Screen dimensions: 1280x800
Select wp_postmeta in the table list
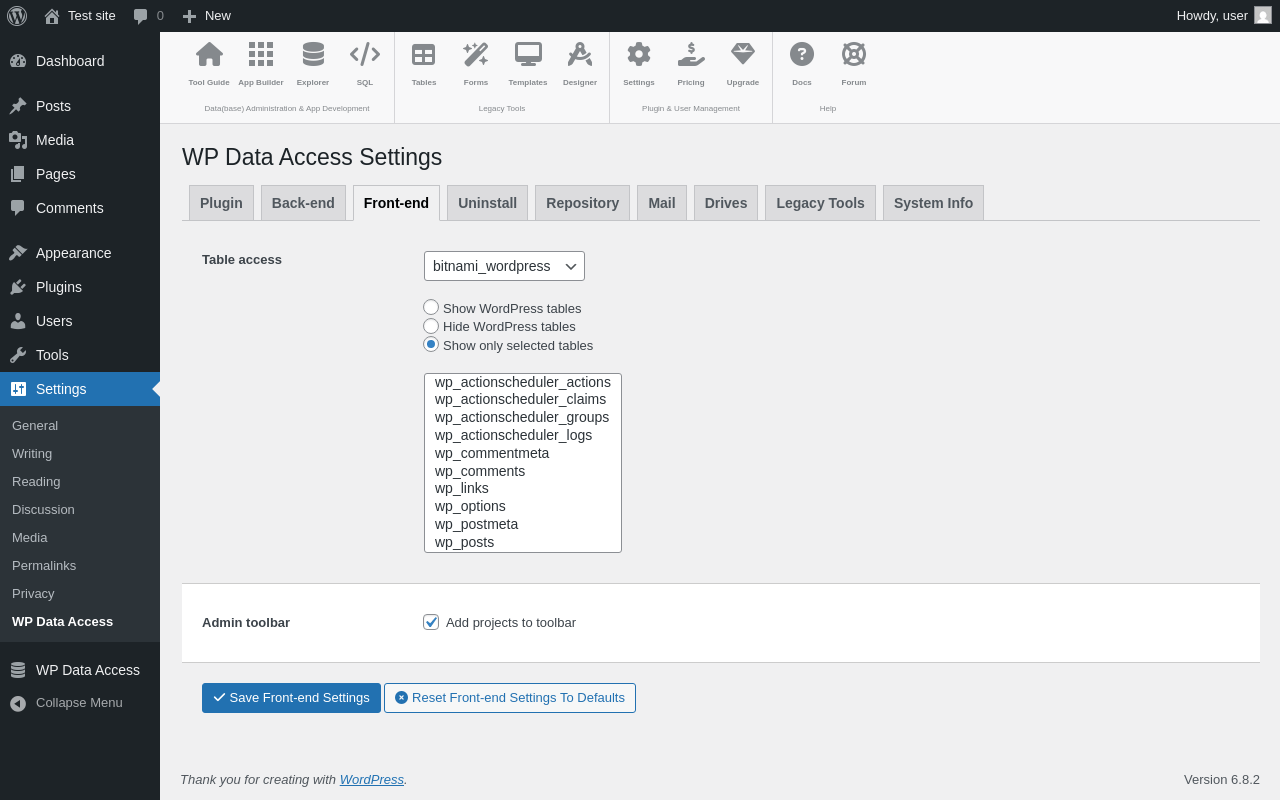(x=522, y=524)
